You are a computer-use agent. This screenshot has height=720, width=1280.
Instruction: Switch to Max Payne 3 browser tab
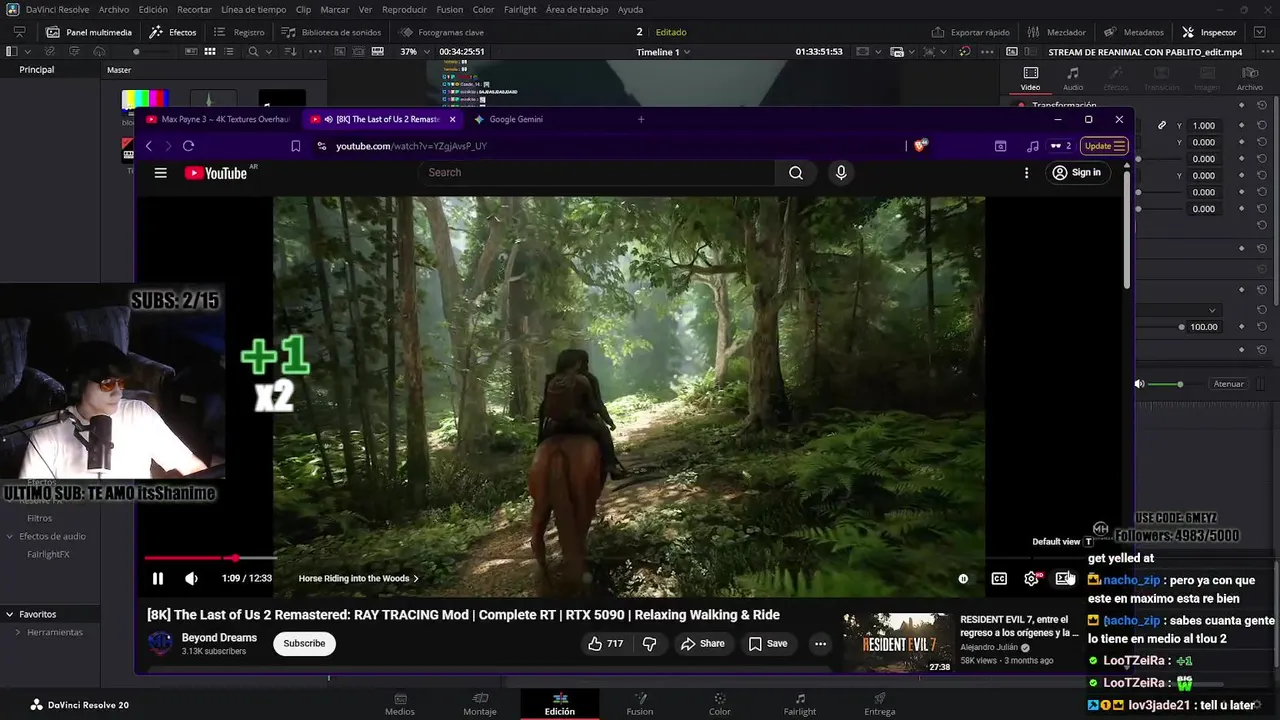(x=220, y=119)
